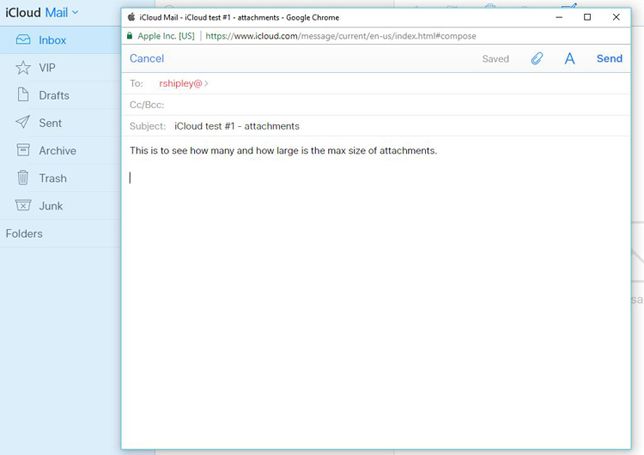644x455 pixels.
Task: Close the compose Chrome window
Action: 616,17
